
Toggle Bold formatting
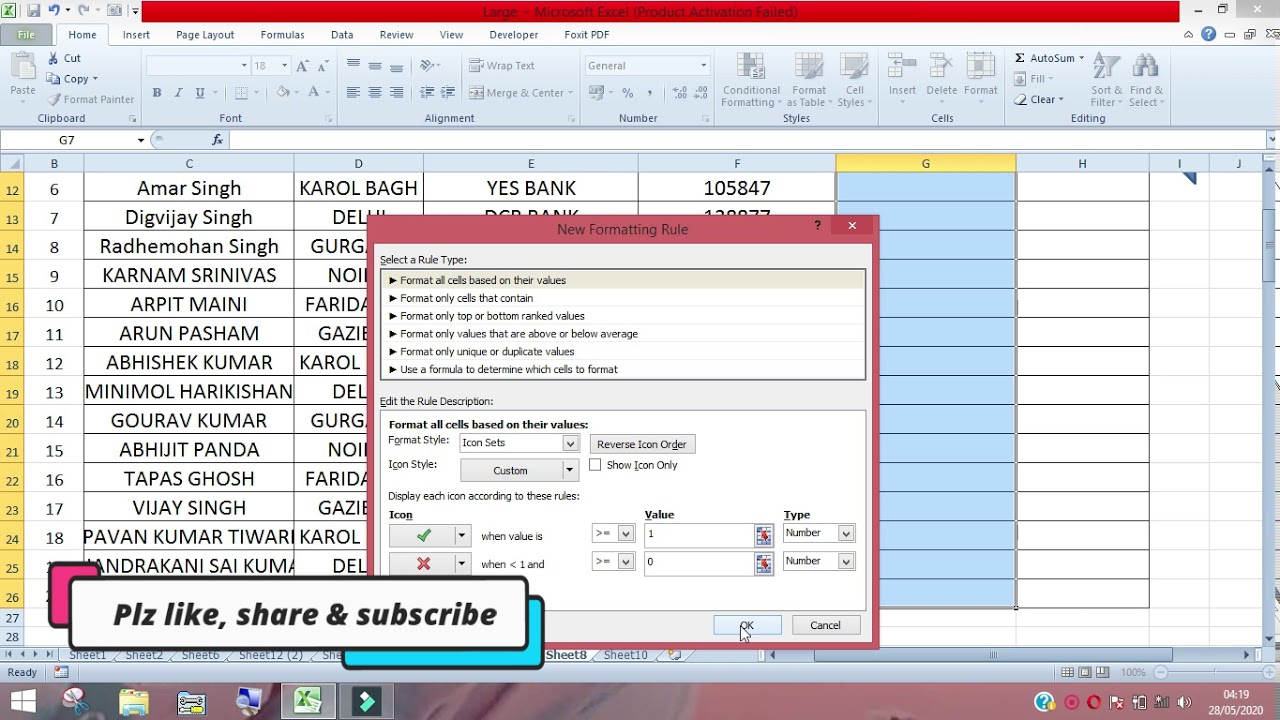pyautogui.click(x=157, y=93)
